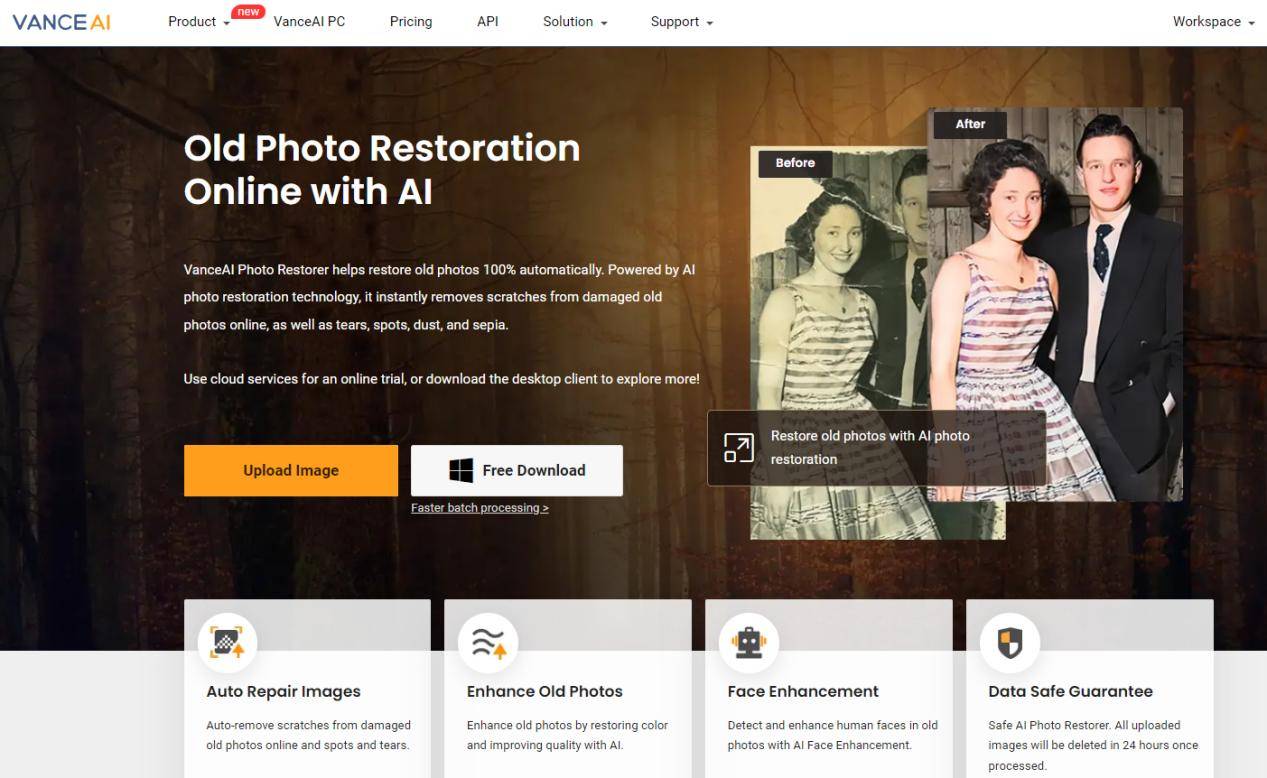Click the VanceAI logo
The width and height of the screenshot is (1267, 778).
click(62, 22)
